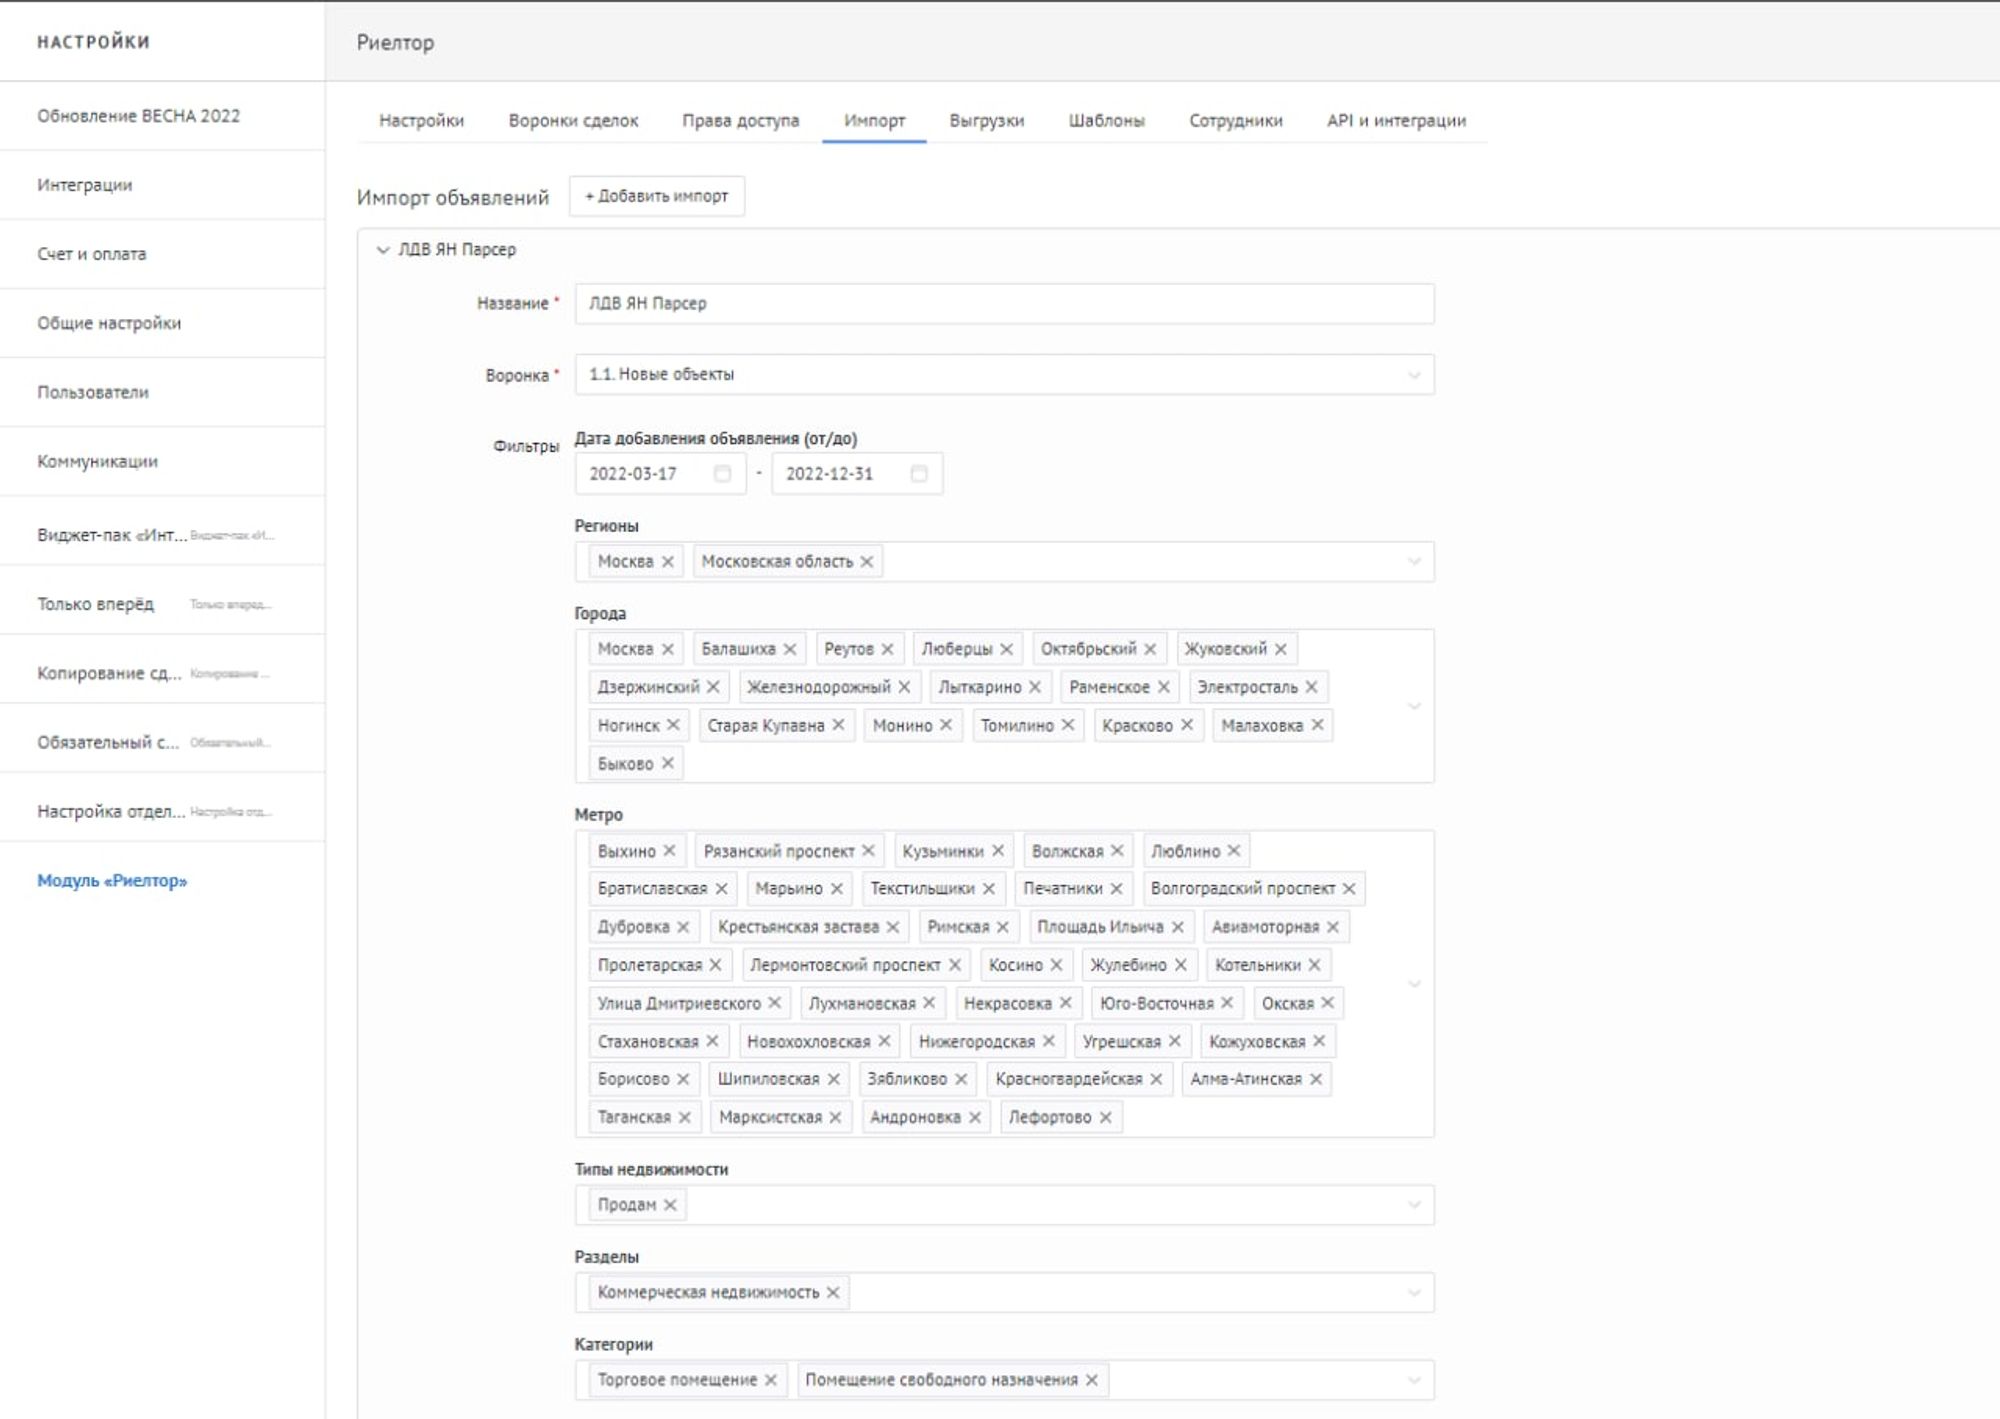
Task: Remove the Балашиха city tag
Action: 790,649
